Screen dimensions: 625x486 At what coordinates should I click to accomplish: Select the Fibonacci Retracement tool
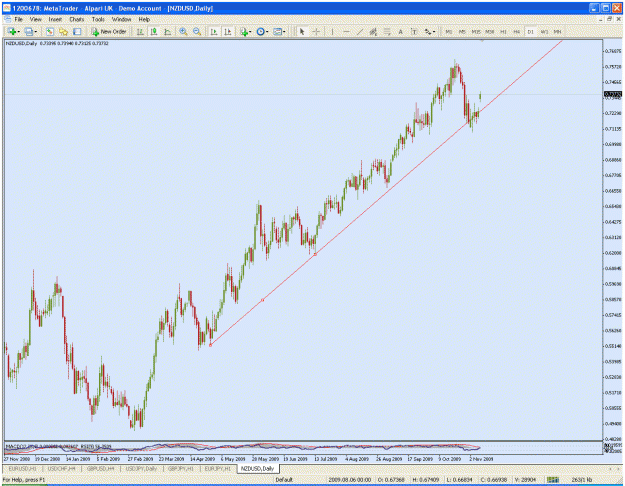(x=387, y=31)
